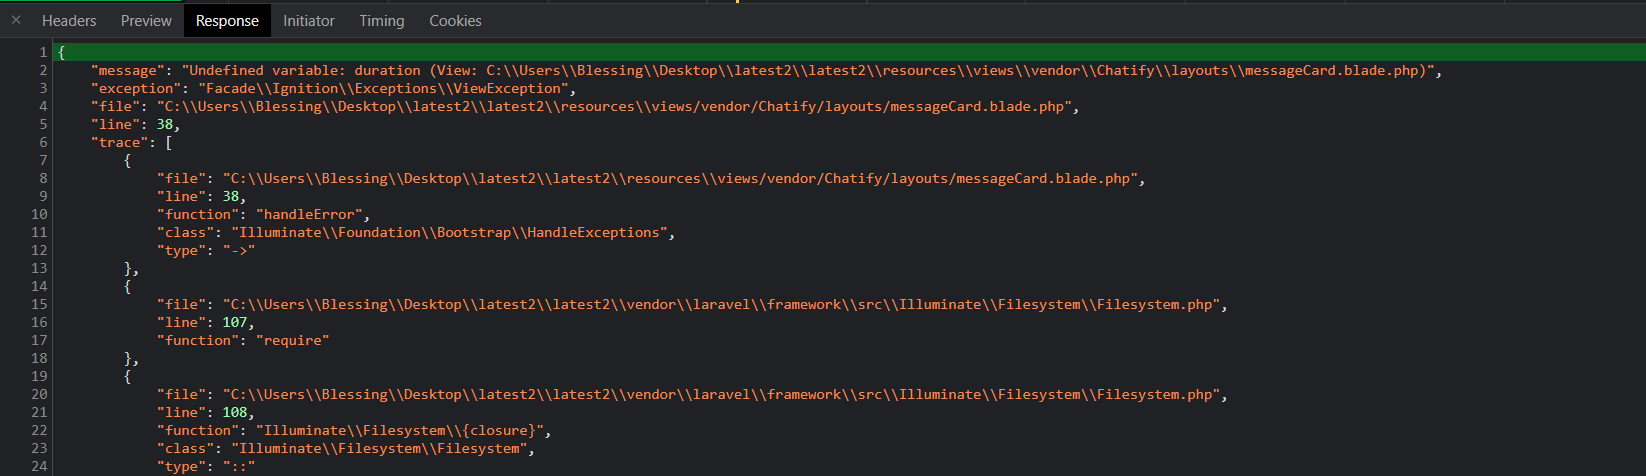This screenshot has height=476, width=1646.
Task: Click line value 38 on line 5
Action: coord(165,124)
